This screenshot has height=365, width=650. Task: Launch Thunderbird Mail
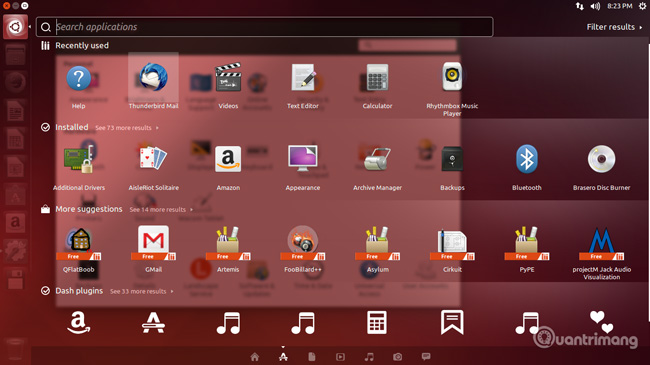click(x=153, y=78)
